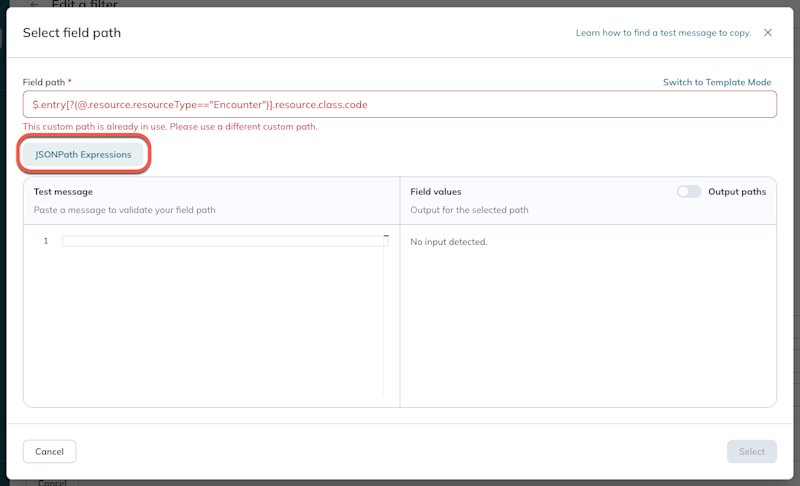
Task: Click the 'Select field path' title
Action: (x=72, y=33)
